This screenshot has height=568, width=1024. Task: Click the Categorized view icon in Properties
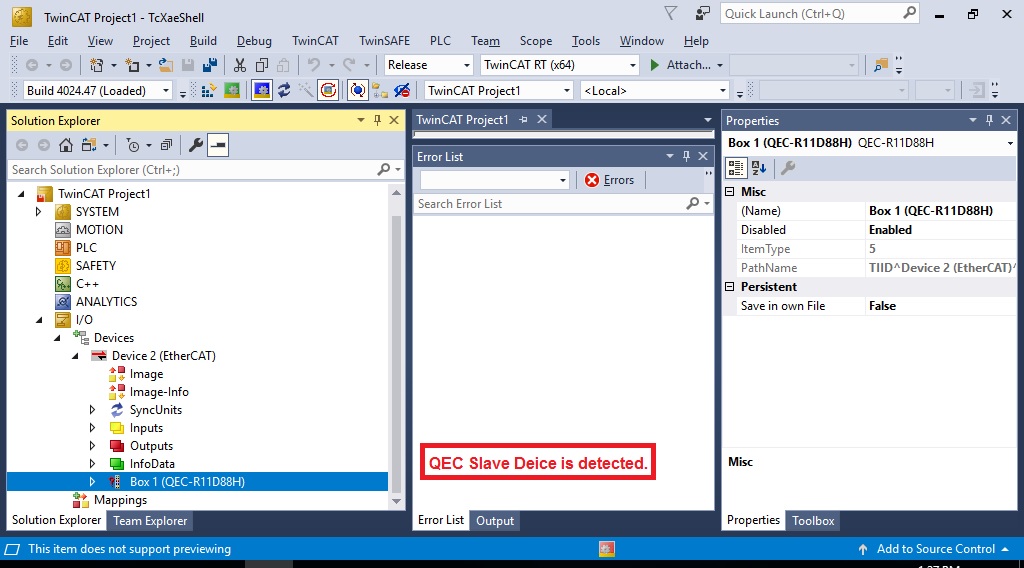(x=736, y=168)
